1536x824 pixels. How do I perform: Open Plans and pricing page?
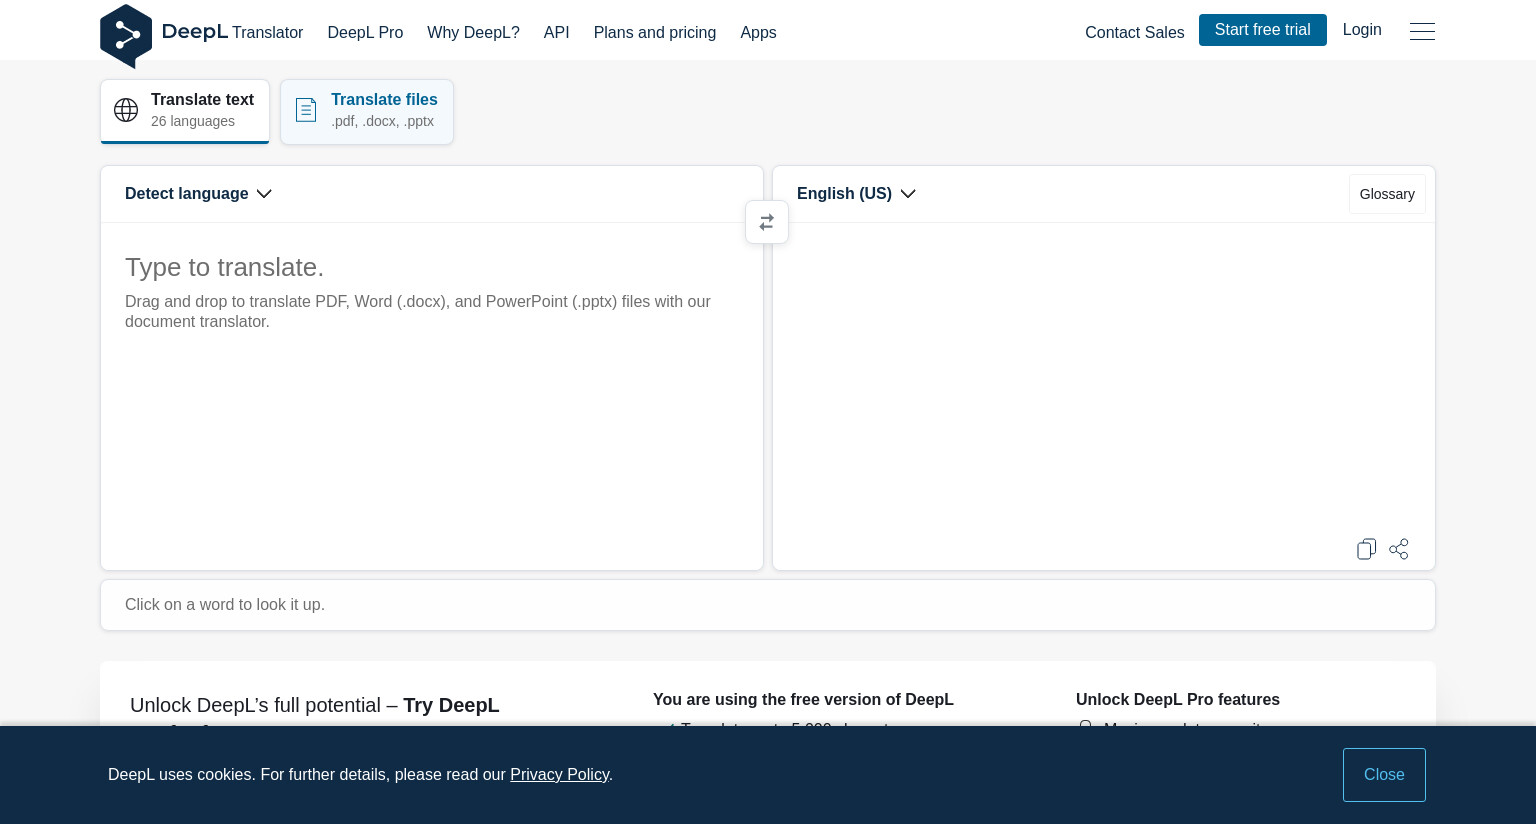(655, 33)
